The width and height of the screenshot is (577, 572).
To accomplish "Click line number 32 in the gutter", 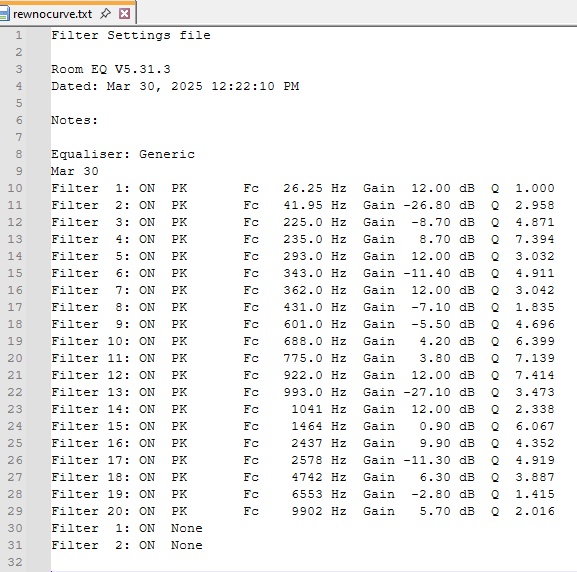I will click(x=15, y=562).
